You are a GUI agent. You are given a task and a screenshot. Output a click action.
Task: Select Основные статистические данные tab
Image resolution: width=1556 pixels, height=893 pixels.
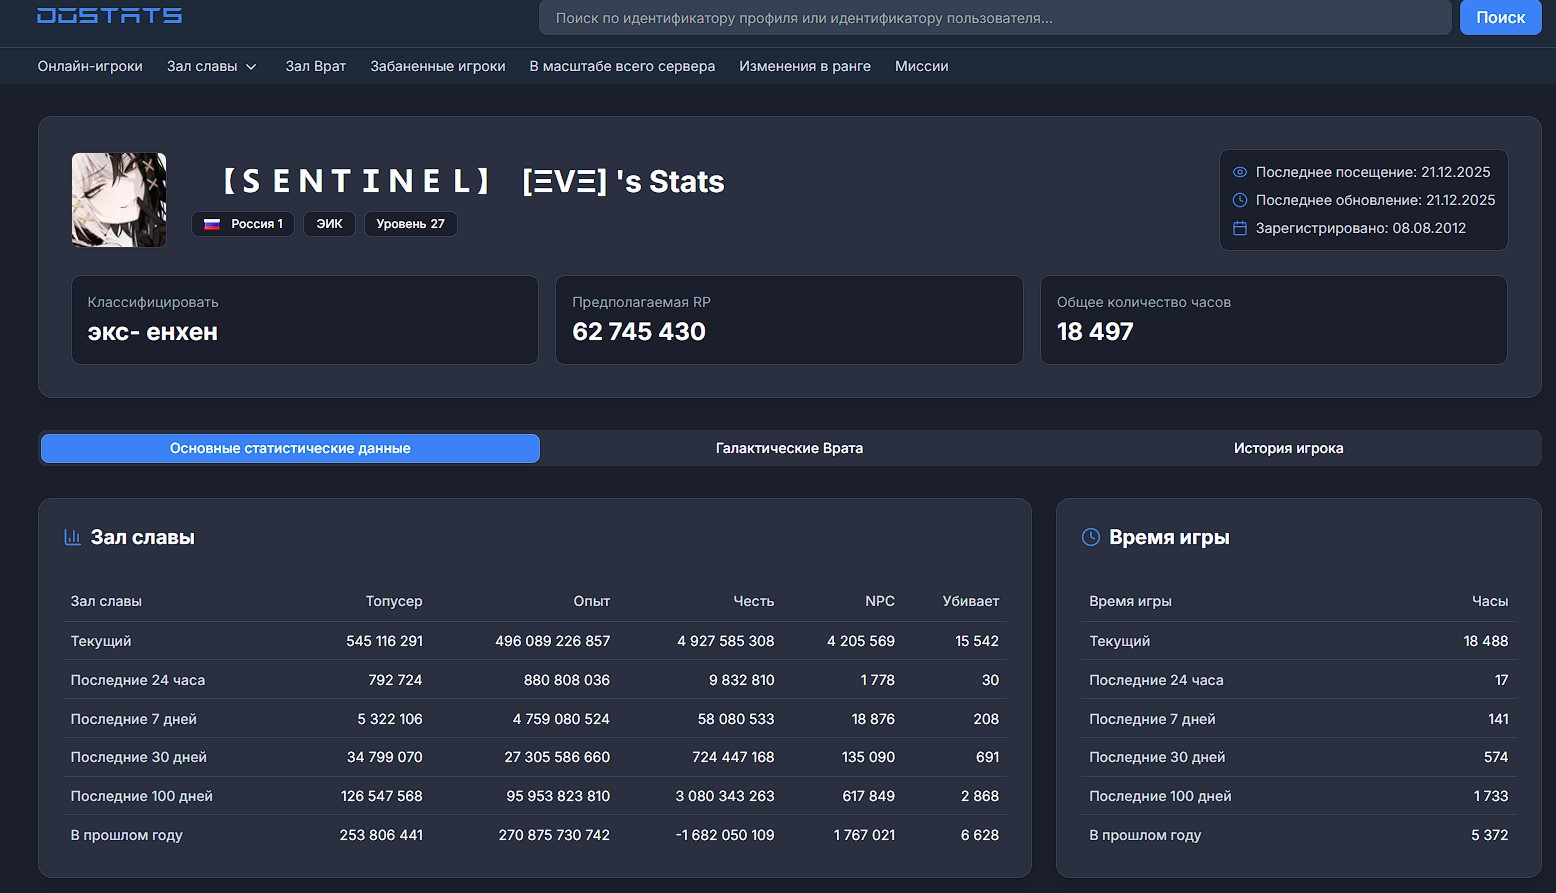(290, 448)
